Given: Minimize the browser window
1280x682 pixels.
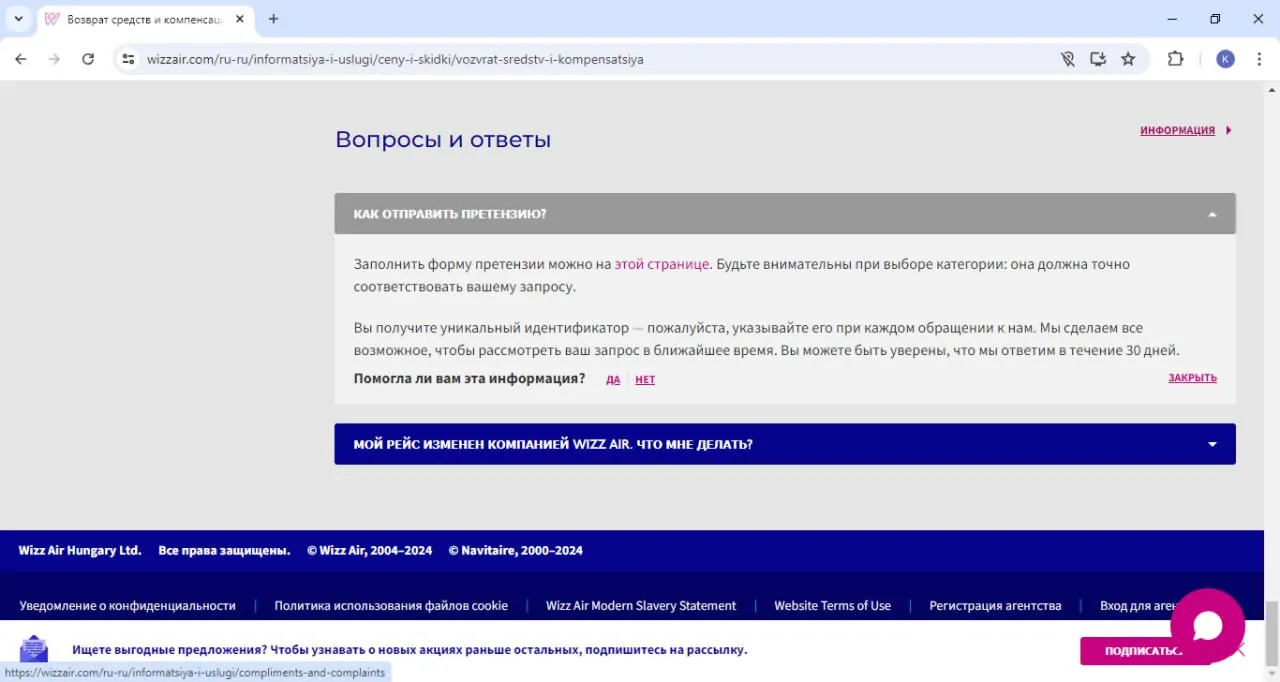Looking at the screenshot, I should 1171,19.
